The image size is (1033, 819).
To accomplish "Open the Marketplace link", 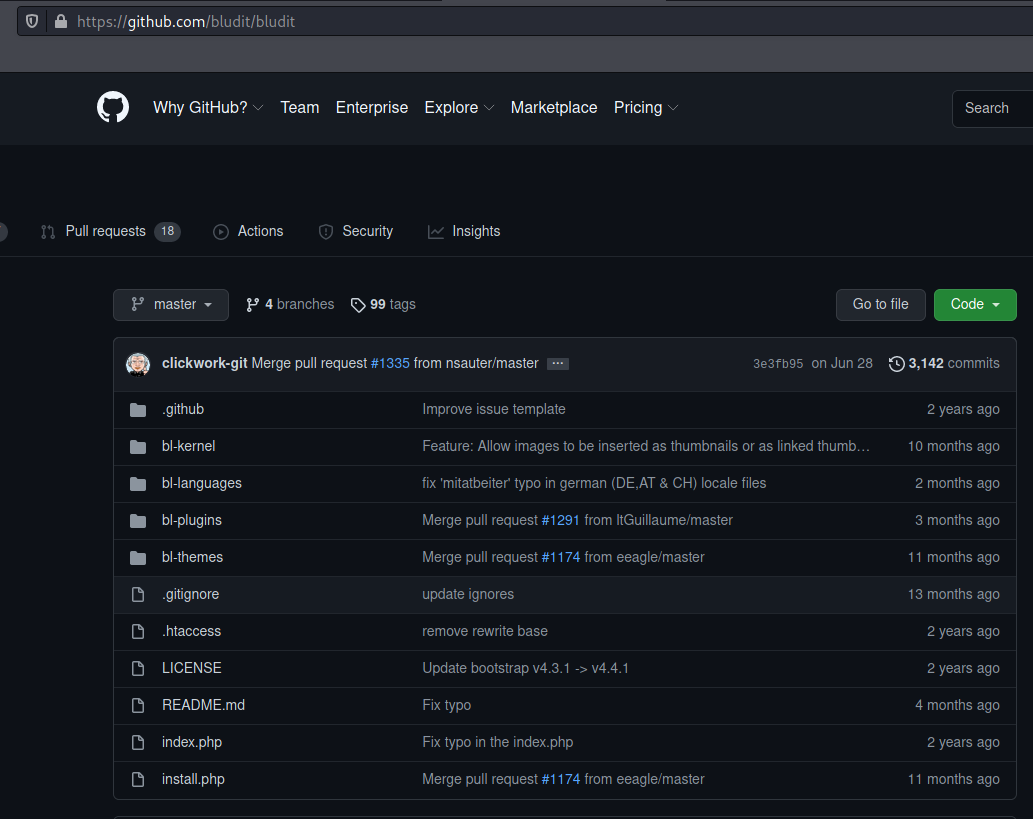I will (554, 107).
